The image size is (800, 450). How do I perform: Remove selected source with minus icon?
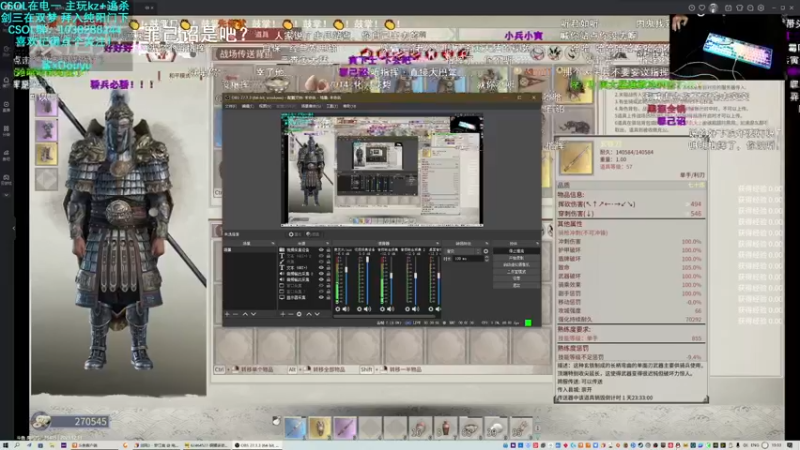[291, 314]
